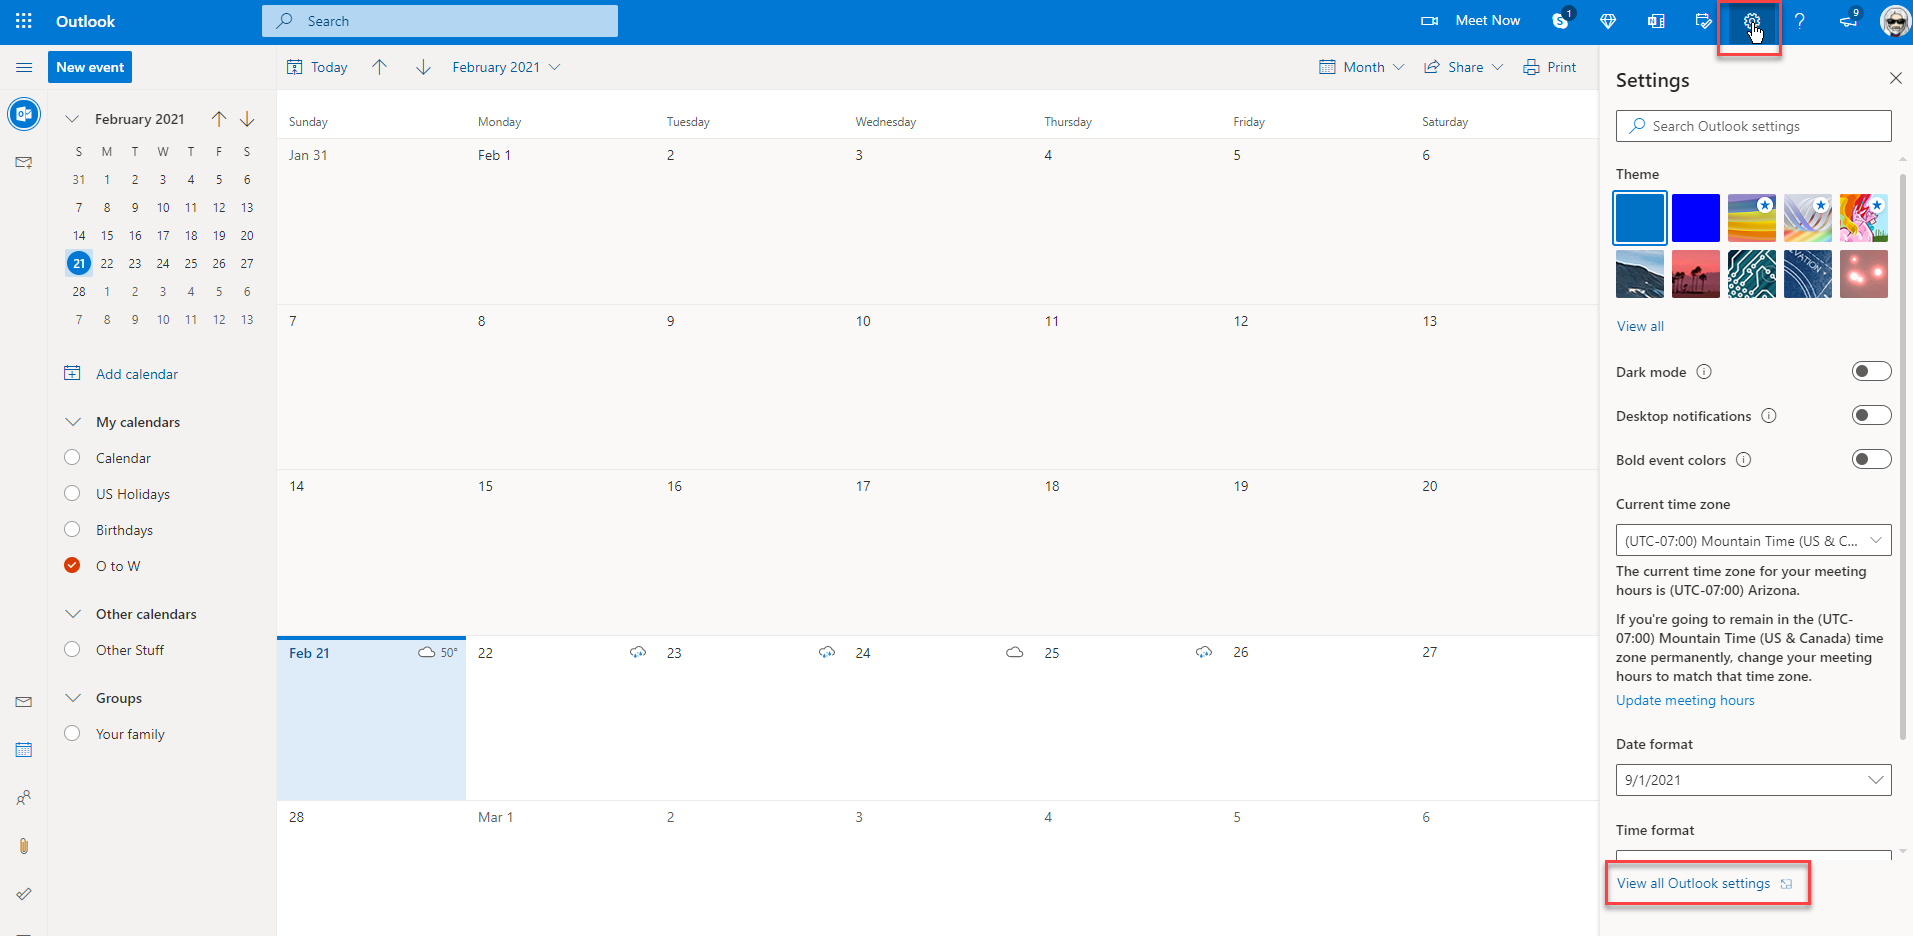Select the palm trees sunset theme

tap(1696, 274)
